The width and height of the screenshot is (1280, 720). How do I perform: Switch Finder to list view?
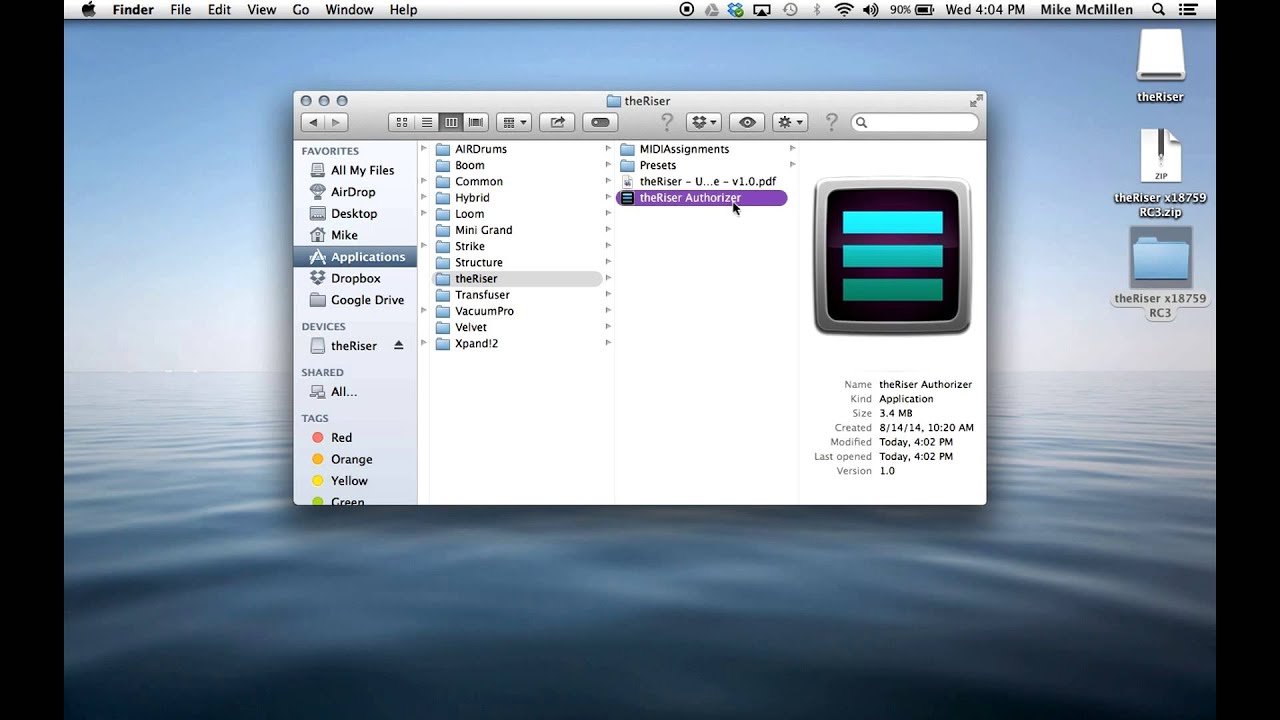point(426,122)
